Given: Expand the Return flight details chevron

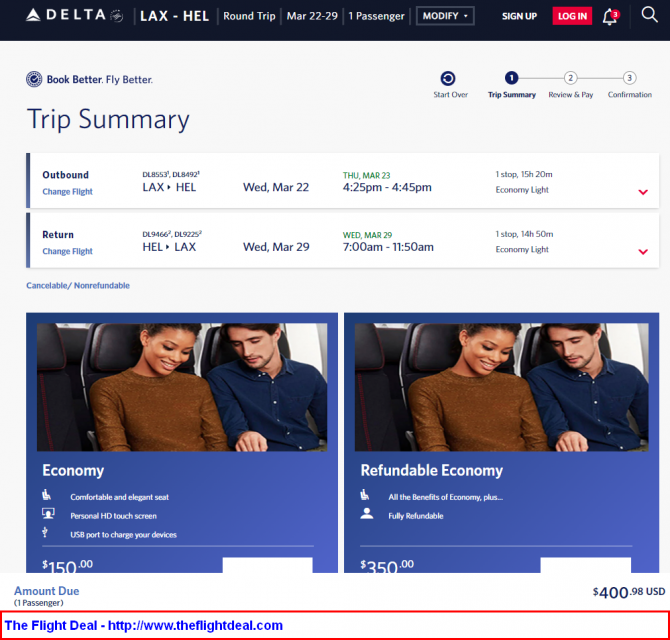Looking at the screenshot, I should point(643,252).
